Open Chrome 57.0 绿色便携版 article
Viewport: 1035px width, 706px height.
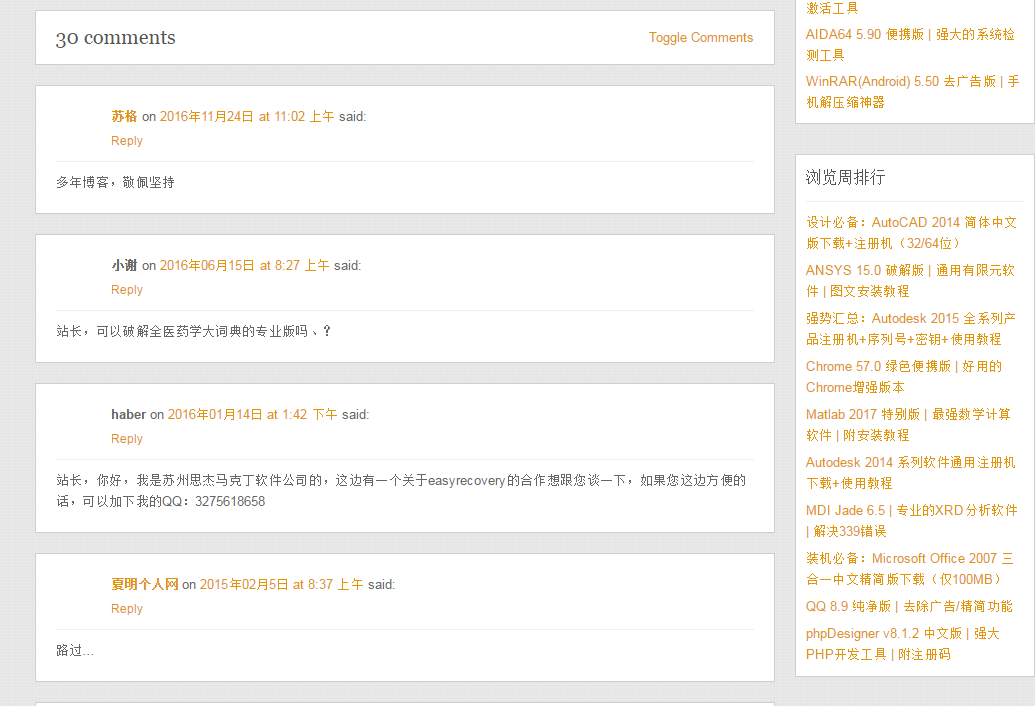[904, 377]
